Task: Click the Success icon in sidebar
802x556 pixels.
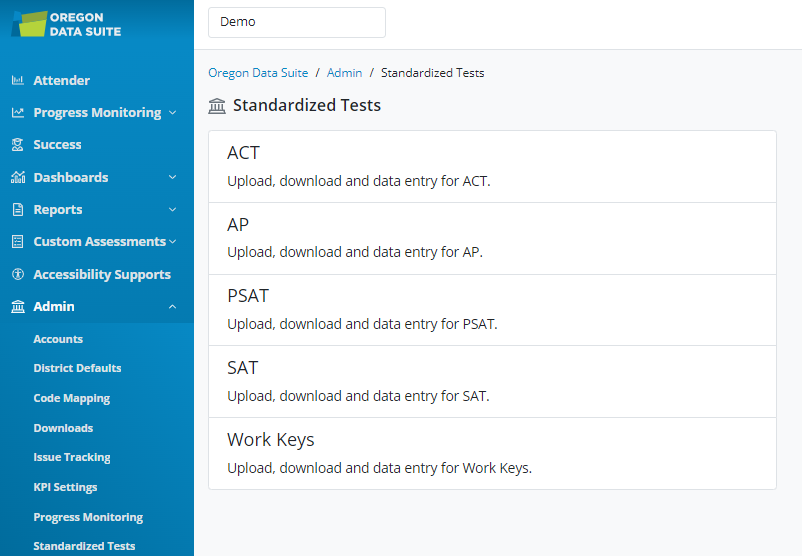Action: (x=17, y=145)
